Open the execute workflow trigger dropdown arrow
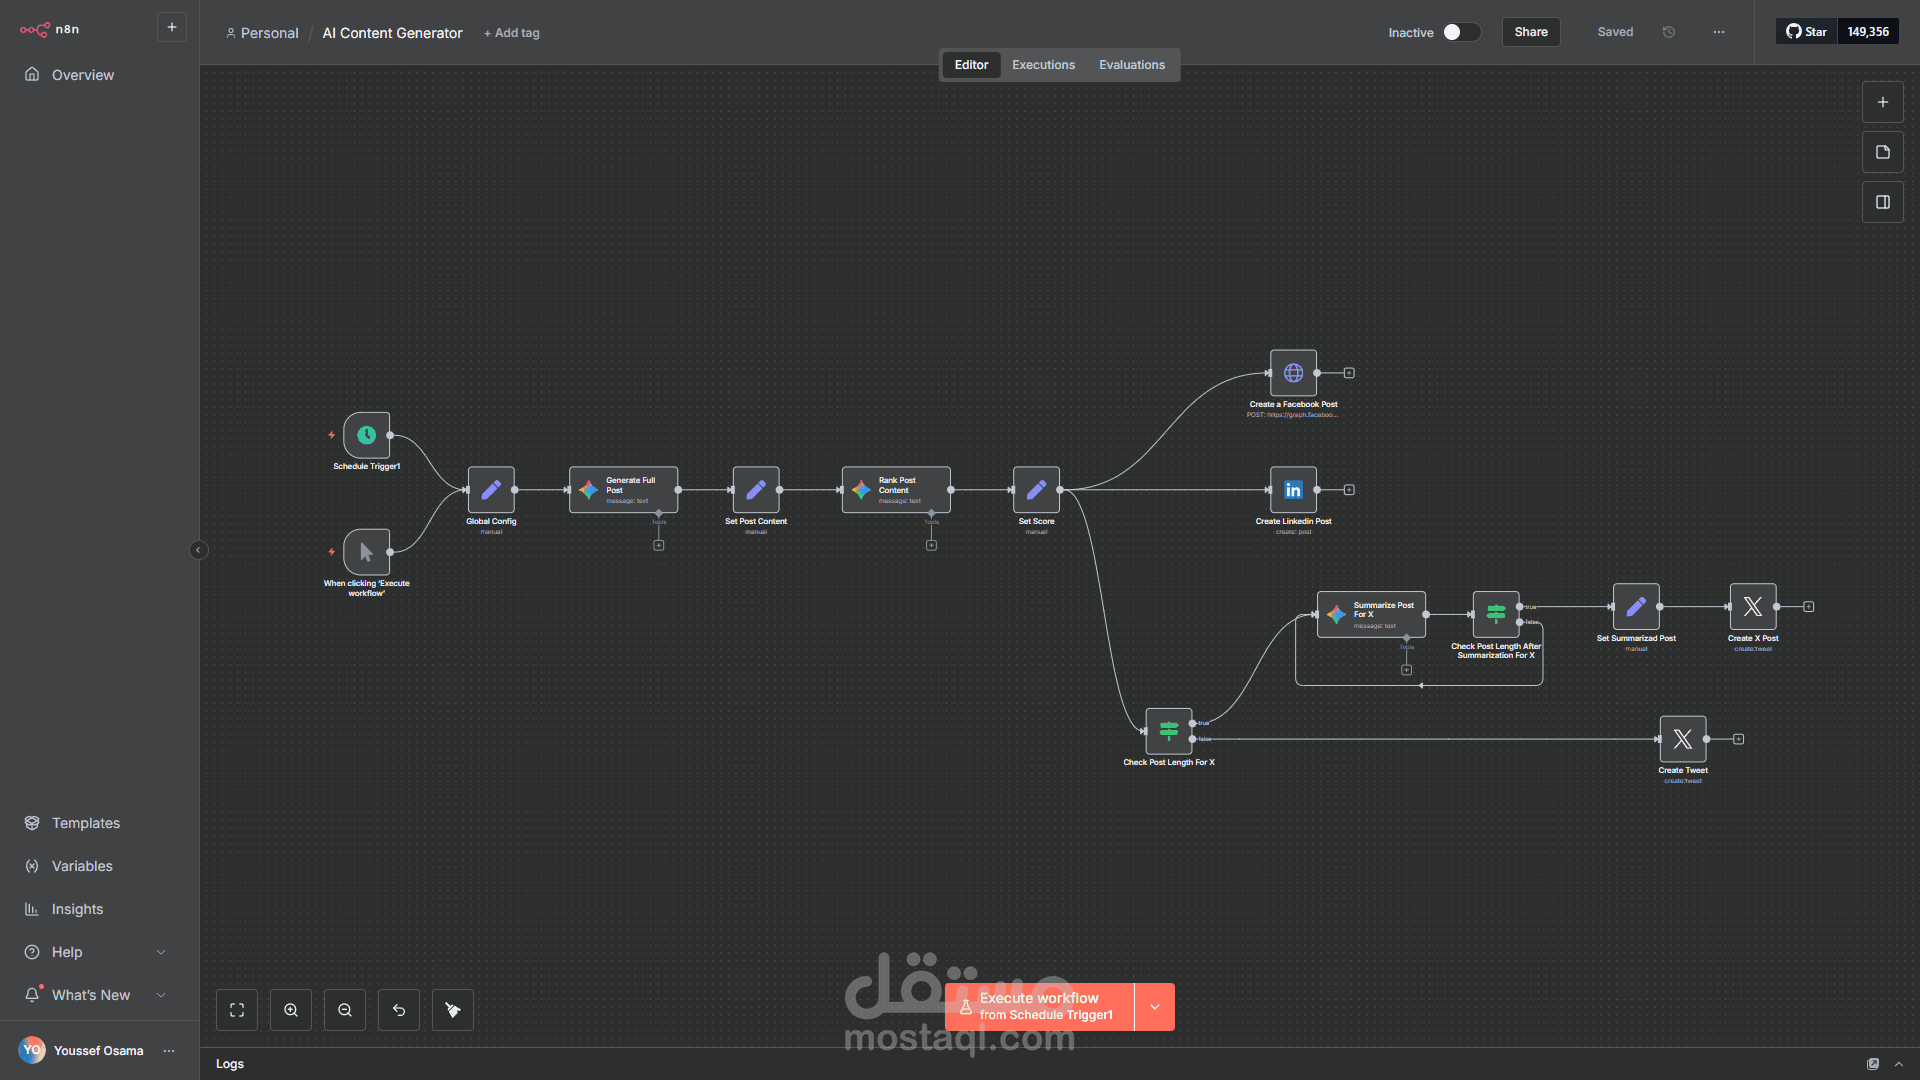The width and height of the screenshot is (1920, 1080). coord(1155,1007)
